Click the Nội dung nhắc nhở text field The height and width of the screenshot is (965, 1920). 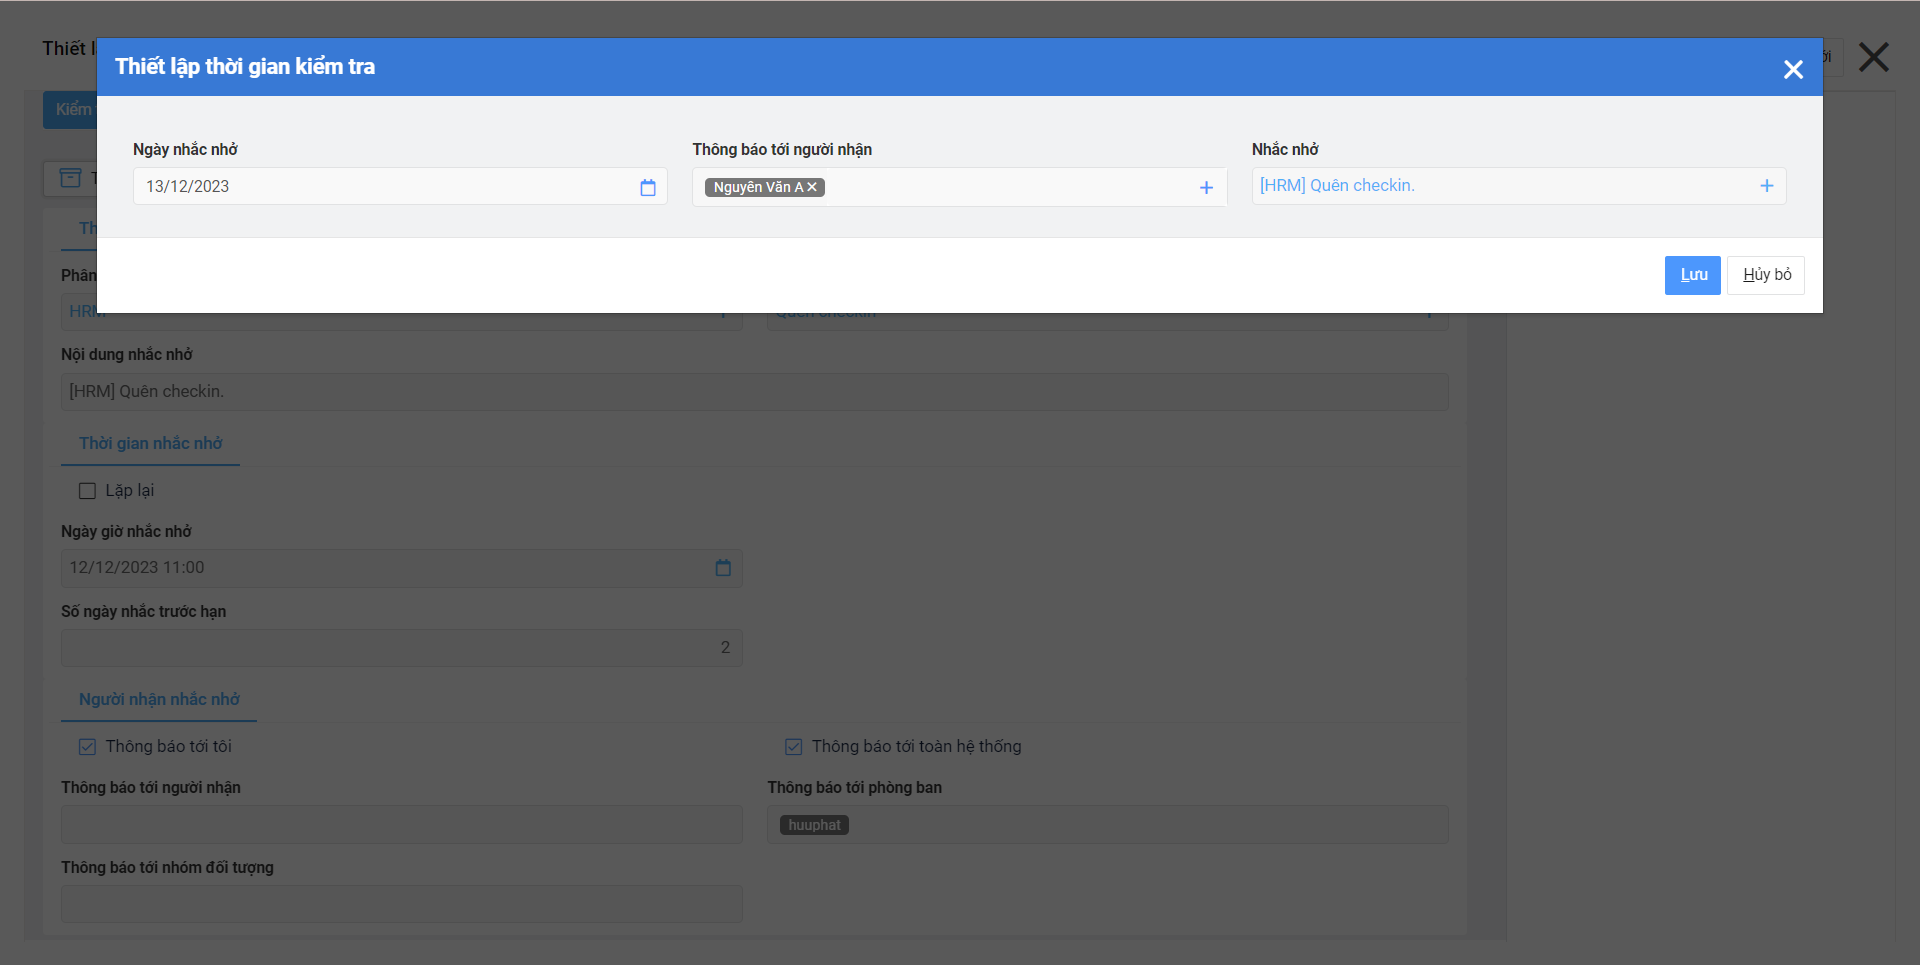(754, 392)
